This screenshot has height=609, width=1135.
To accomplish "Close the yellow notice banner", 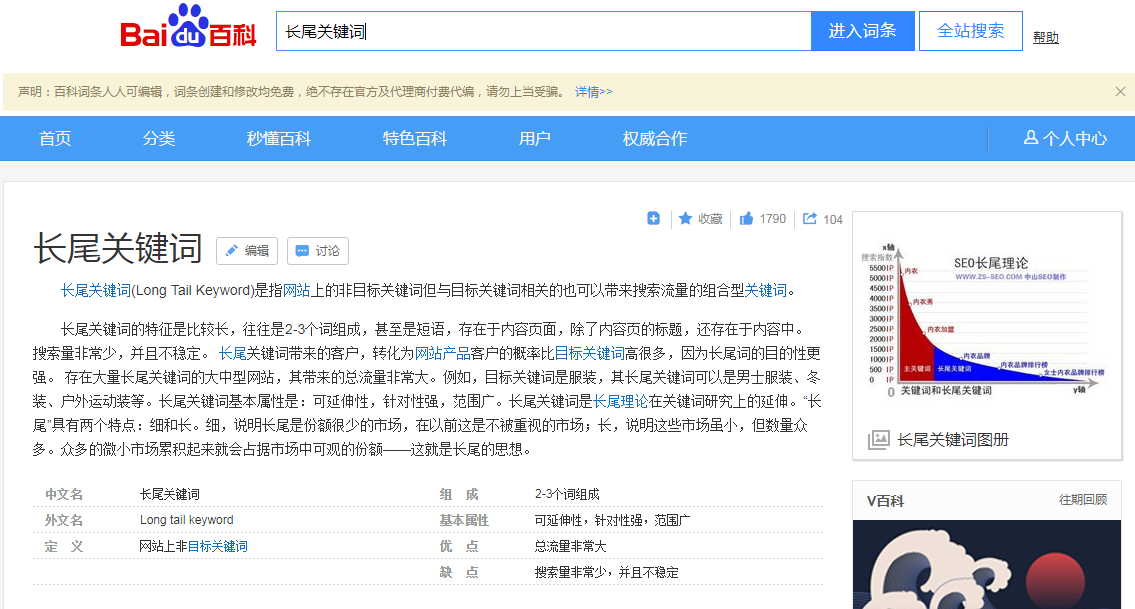I will [x=1120, y=92].
